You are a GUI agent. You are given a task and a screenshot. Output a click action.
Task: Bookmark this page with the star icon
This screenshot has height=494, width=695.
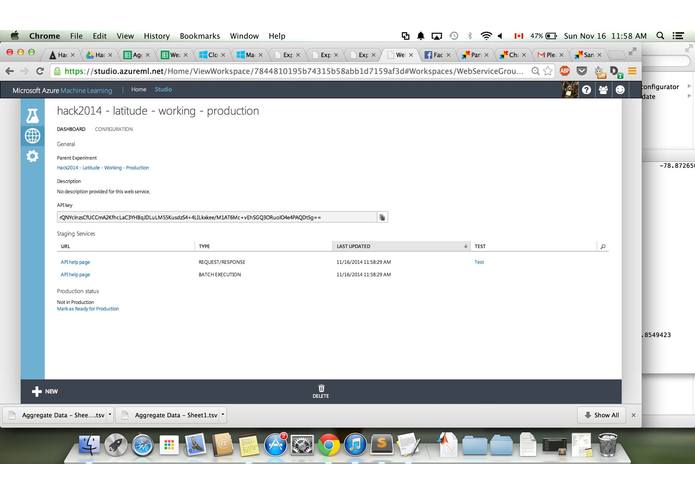[x=548, y=71]
